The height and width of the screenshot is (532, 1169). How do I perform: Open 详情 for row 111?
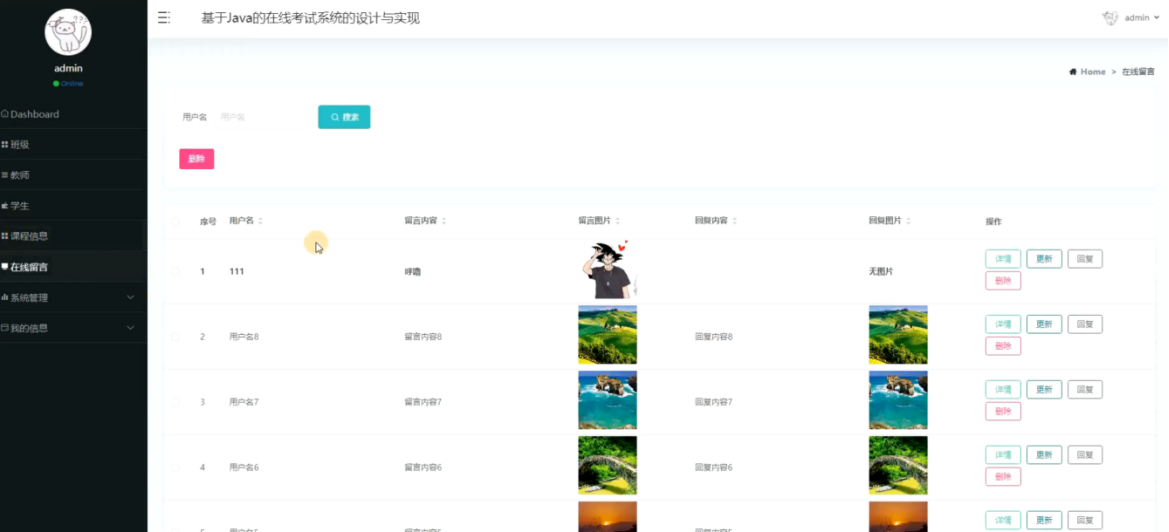coord(1003,259)
